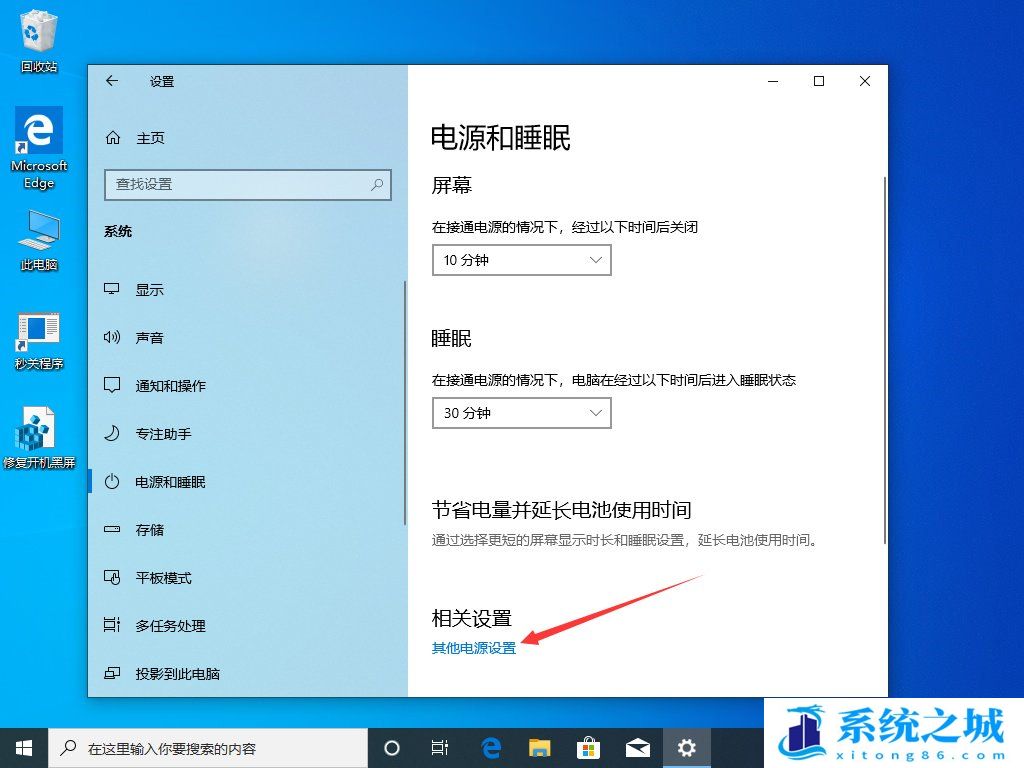
Task: Open the 存储 (Storage) settings page
Action: 150,529
